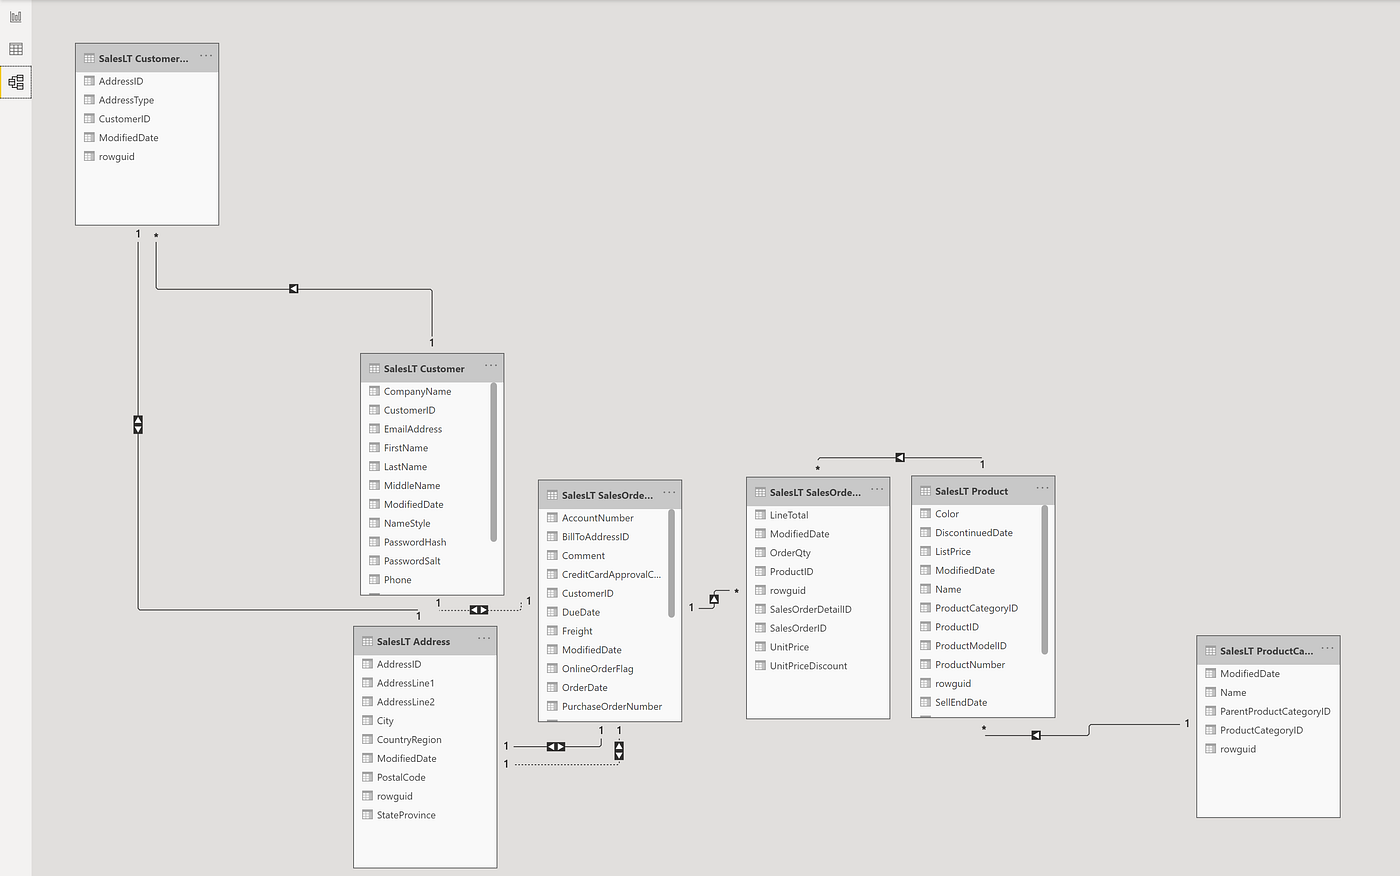The height and width of the screenshot is (876, 1400).
Task: Open the ellipsis menu on SalesLT Customer table
Action: pos(490,364)
